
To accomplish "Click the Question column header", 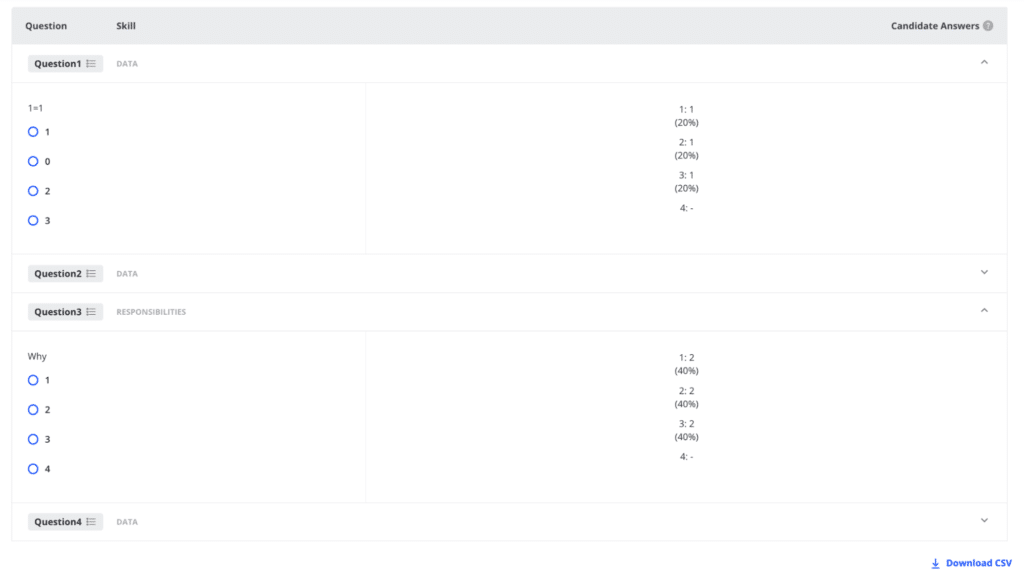I will pos(46,26).
